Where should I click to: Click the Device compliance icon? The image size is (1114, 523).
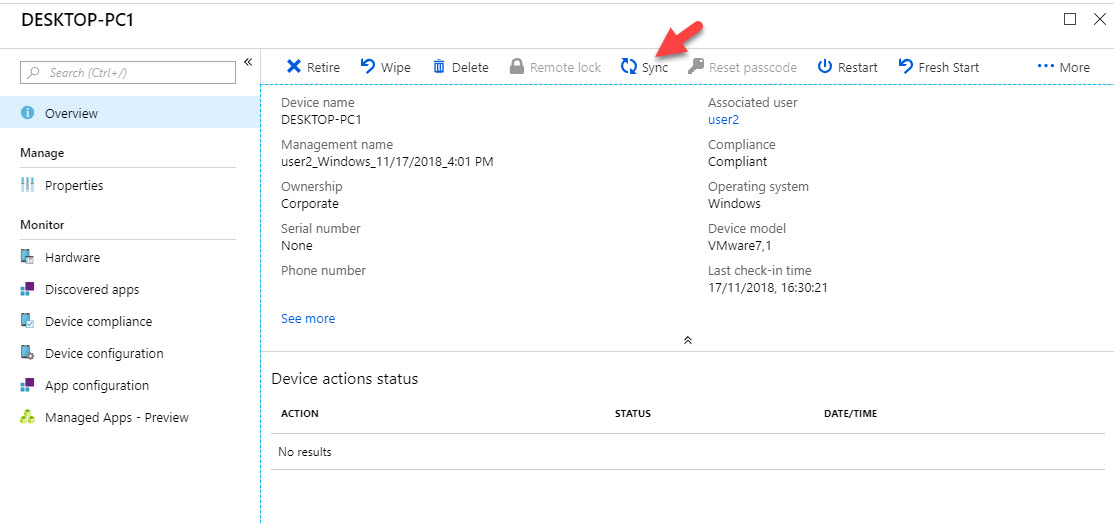(28, 321)
